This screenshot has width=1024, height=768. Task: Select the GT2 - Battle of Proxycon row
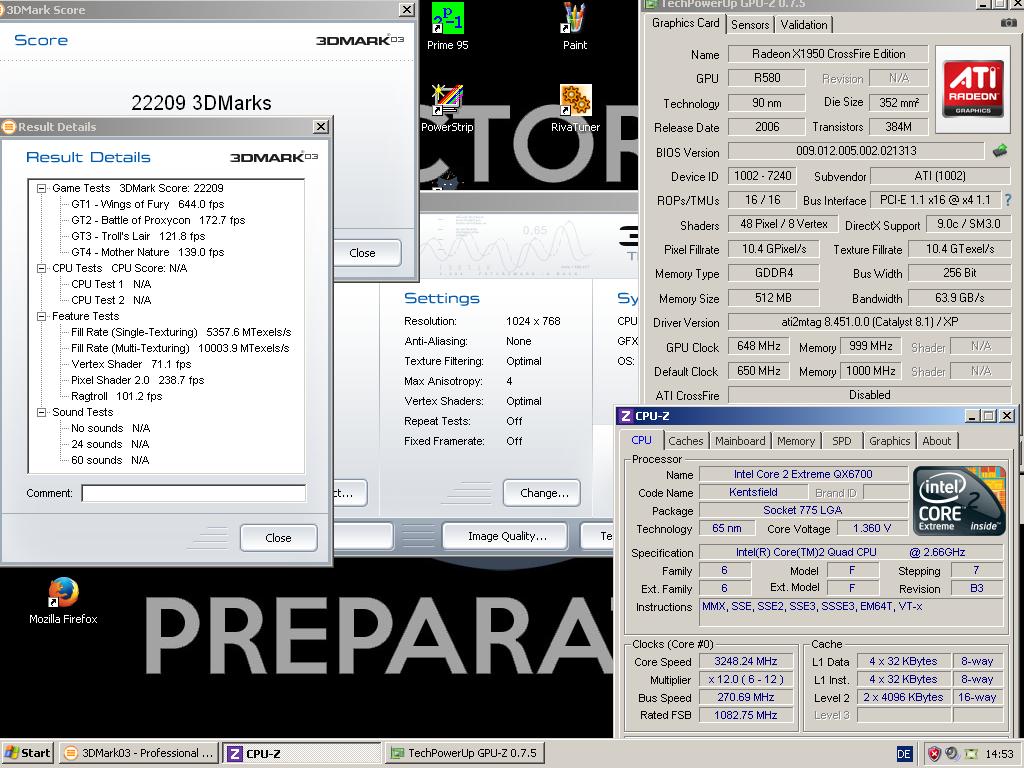pos(158,220)
